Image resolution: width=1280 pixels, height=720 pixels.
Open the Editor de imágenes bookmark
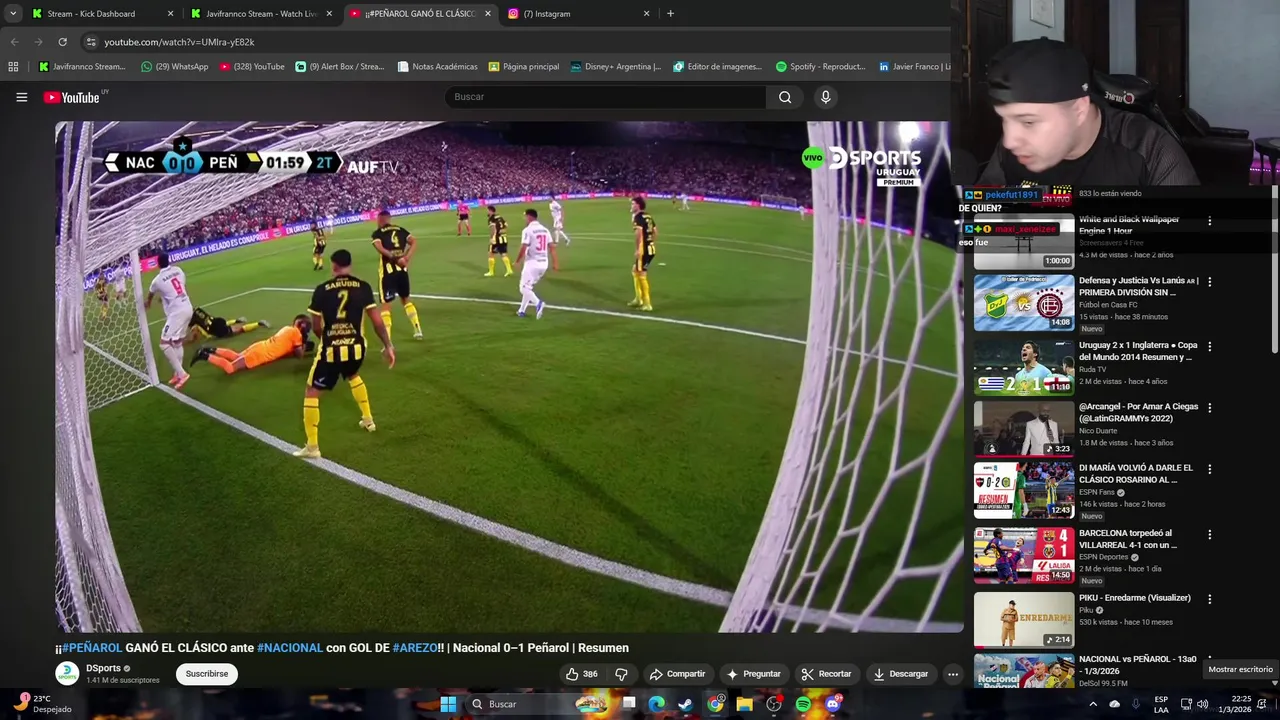tap(718, 67)
